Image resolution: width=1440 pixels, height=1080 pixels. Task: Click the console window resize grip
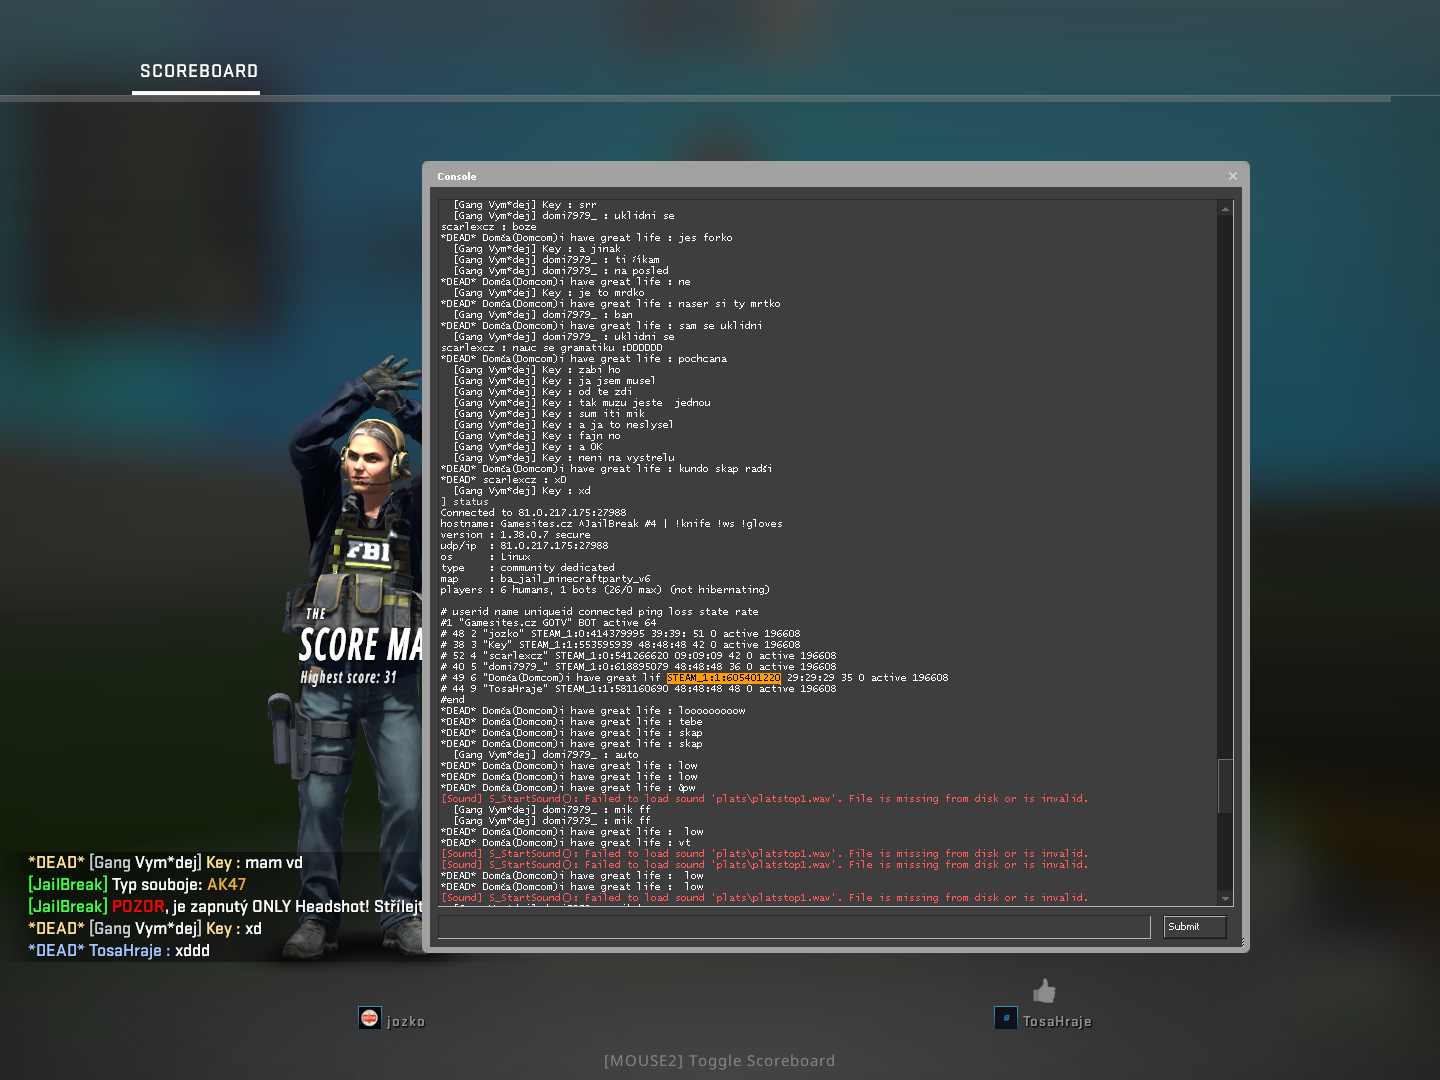tap(1241, 943)
